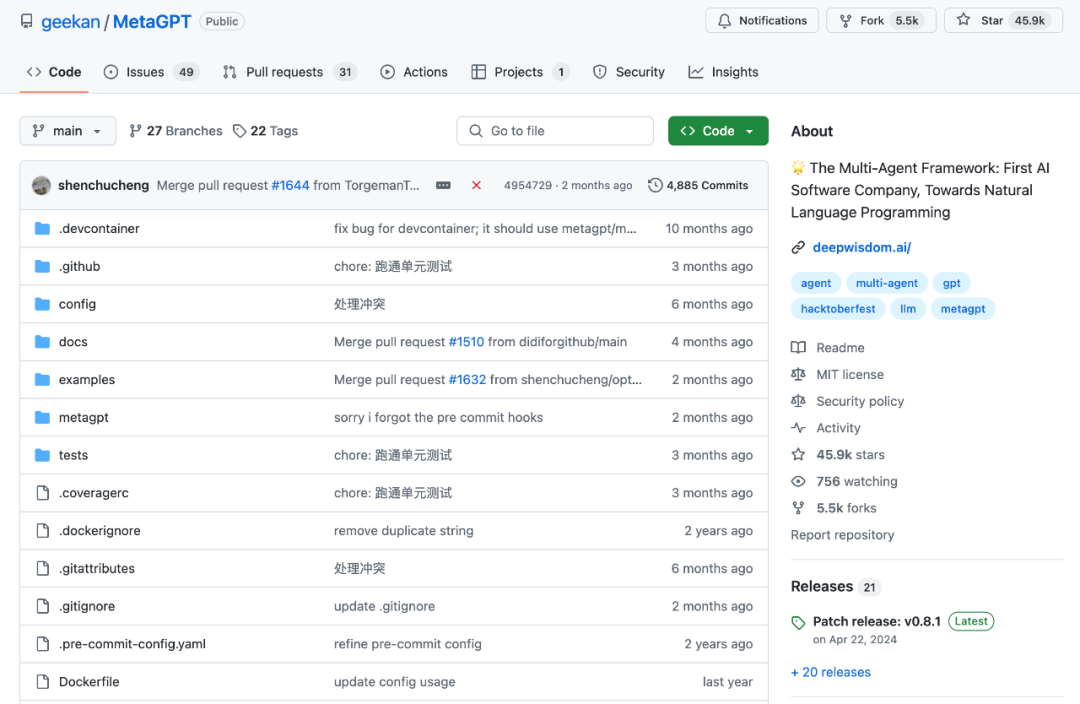Click the Fork icon in header
Image resolution: width=1080 pixels, height=704 pixels.
pos(845,21)
